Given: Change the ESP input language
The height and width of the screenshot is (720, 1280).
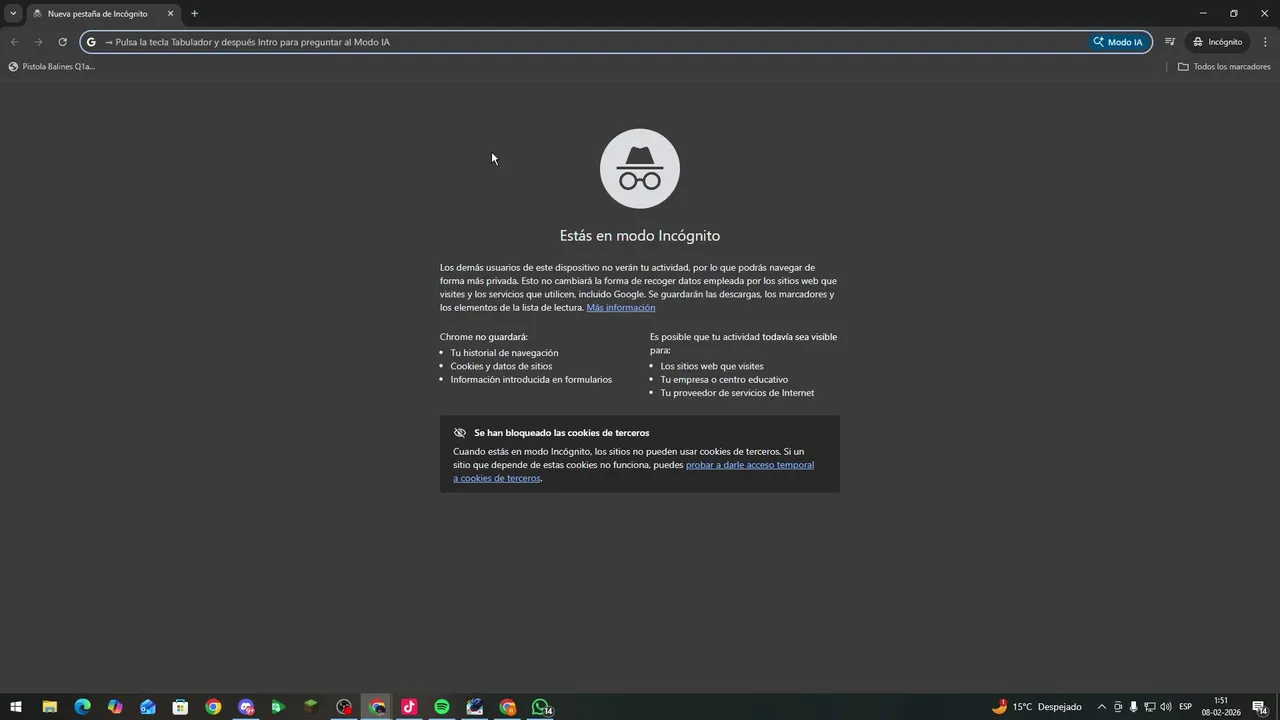Looking at the screenshot, I should click(1186, 707).
